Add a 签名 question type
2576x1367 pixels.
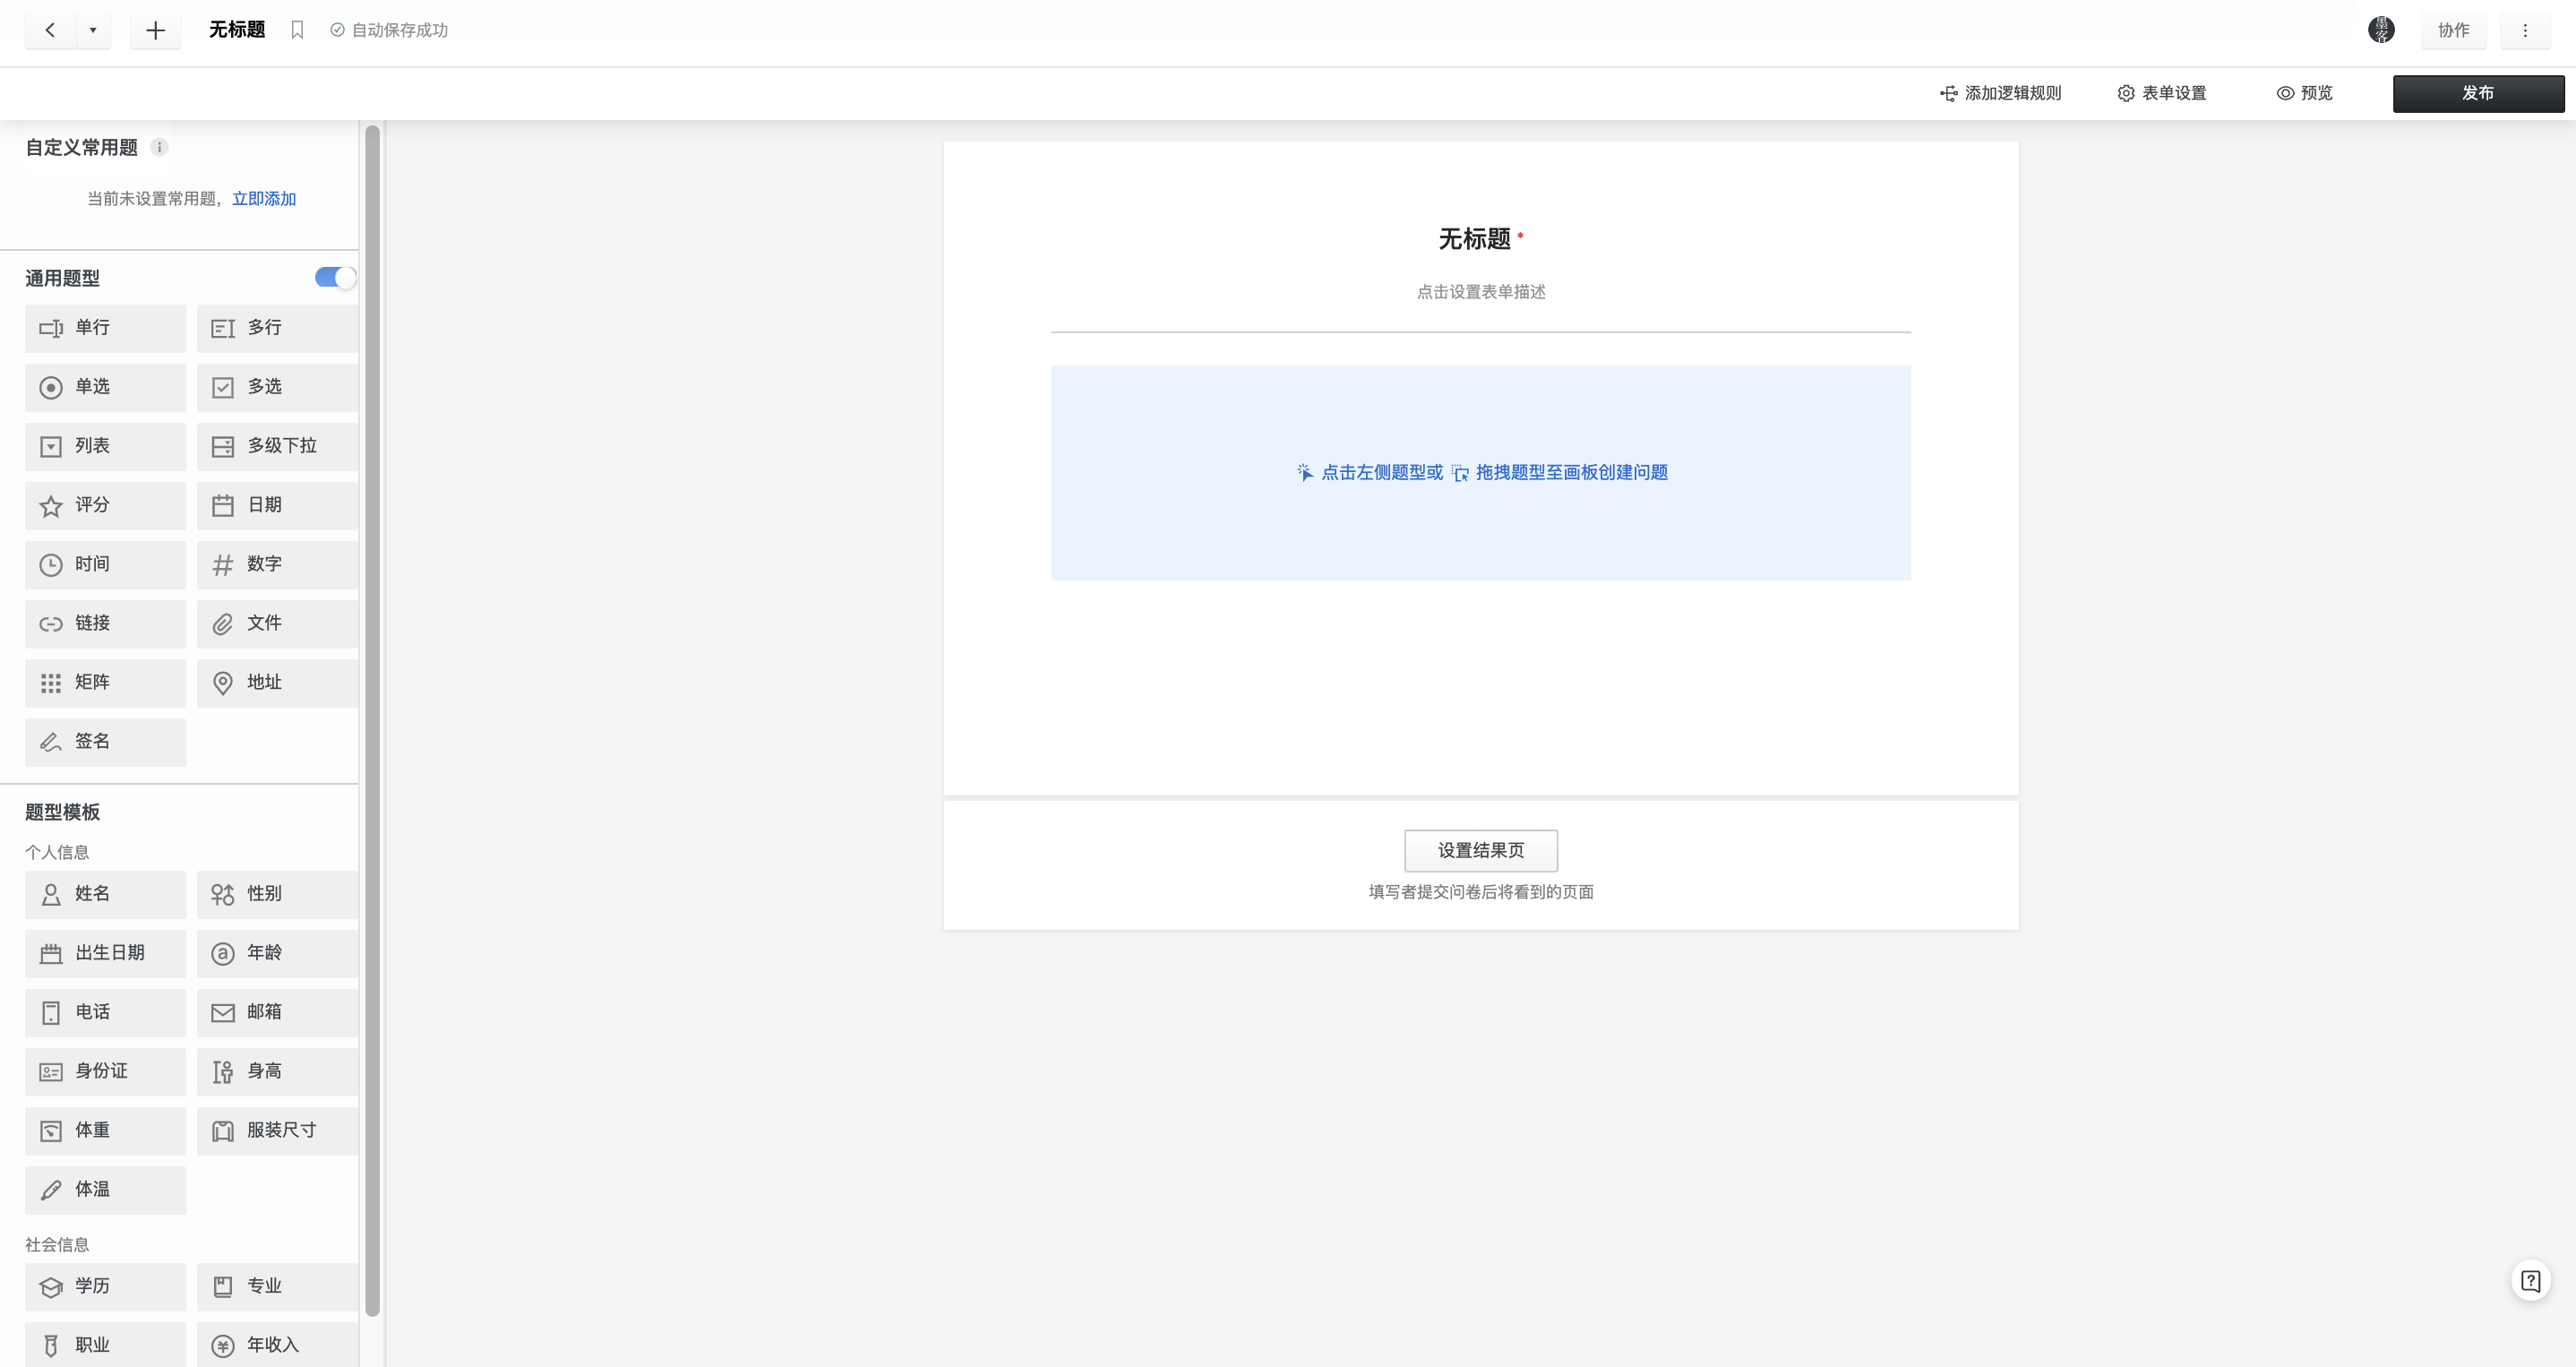click(x=105, y=741)
